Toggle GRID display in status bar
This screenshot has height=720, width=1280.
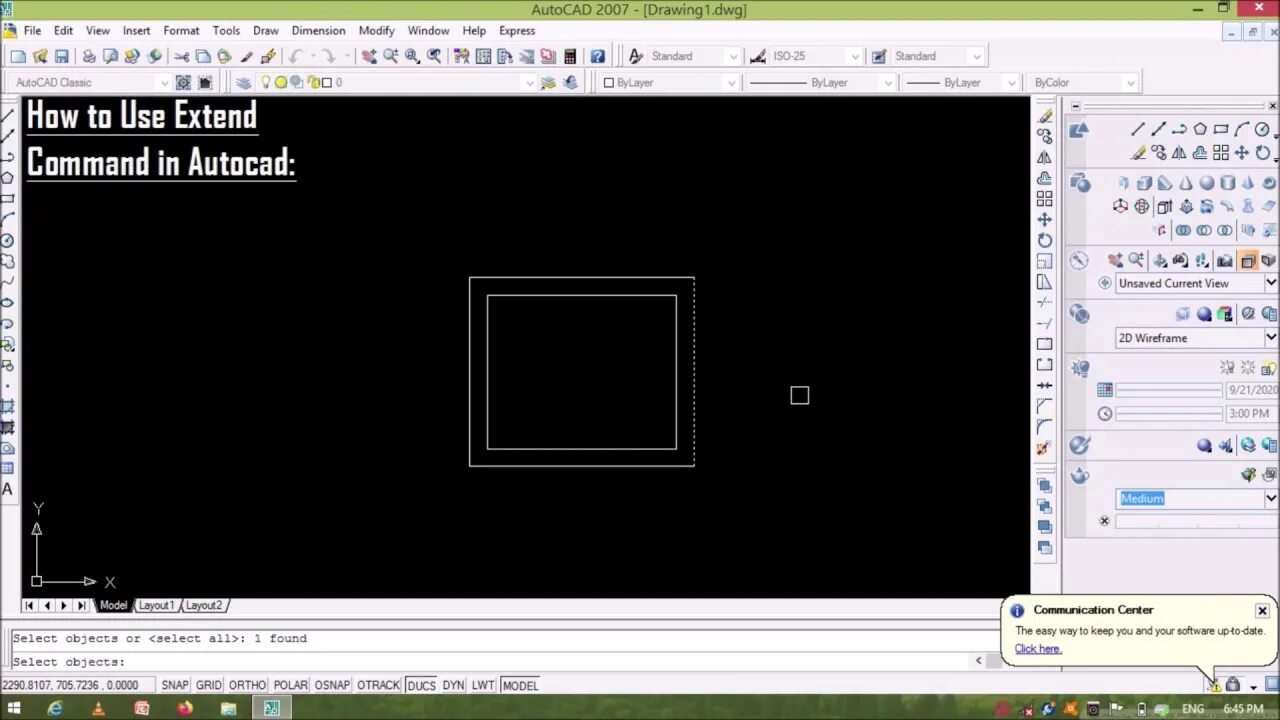pos(209,685)
